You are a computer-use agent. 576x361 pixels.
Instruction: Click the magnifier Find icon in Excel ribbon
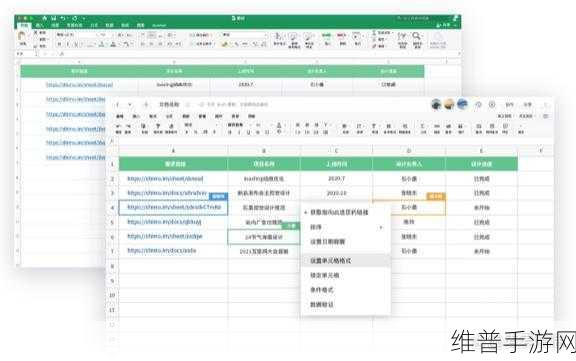416,36
